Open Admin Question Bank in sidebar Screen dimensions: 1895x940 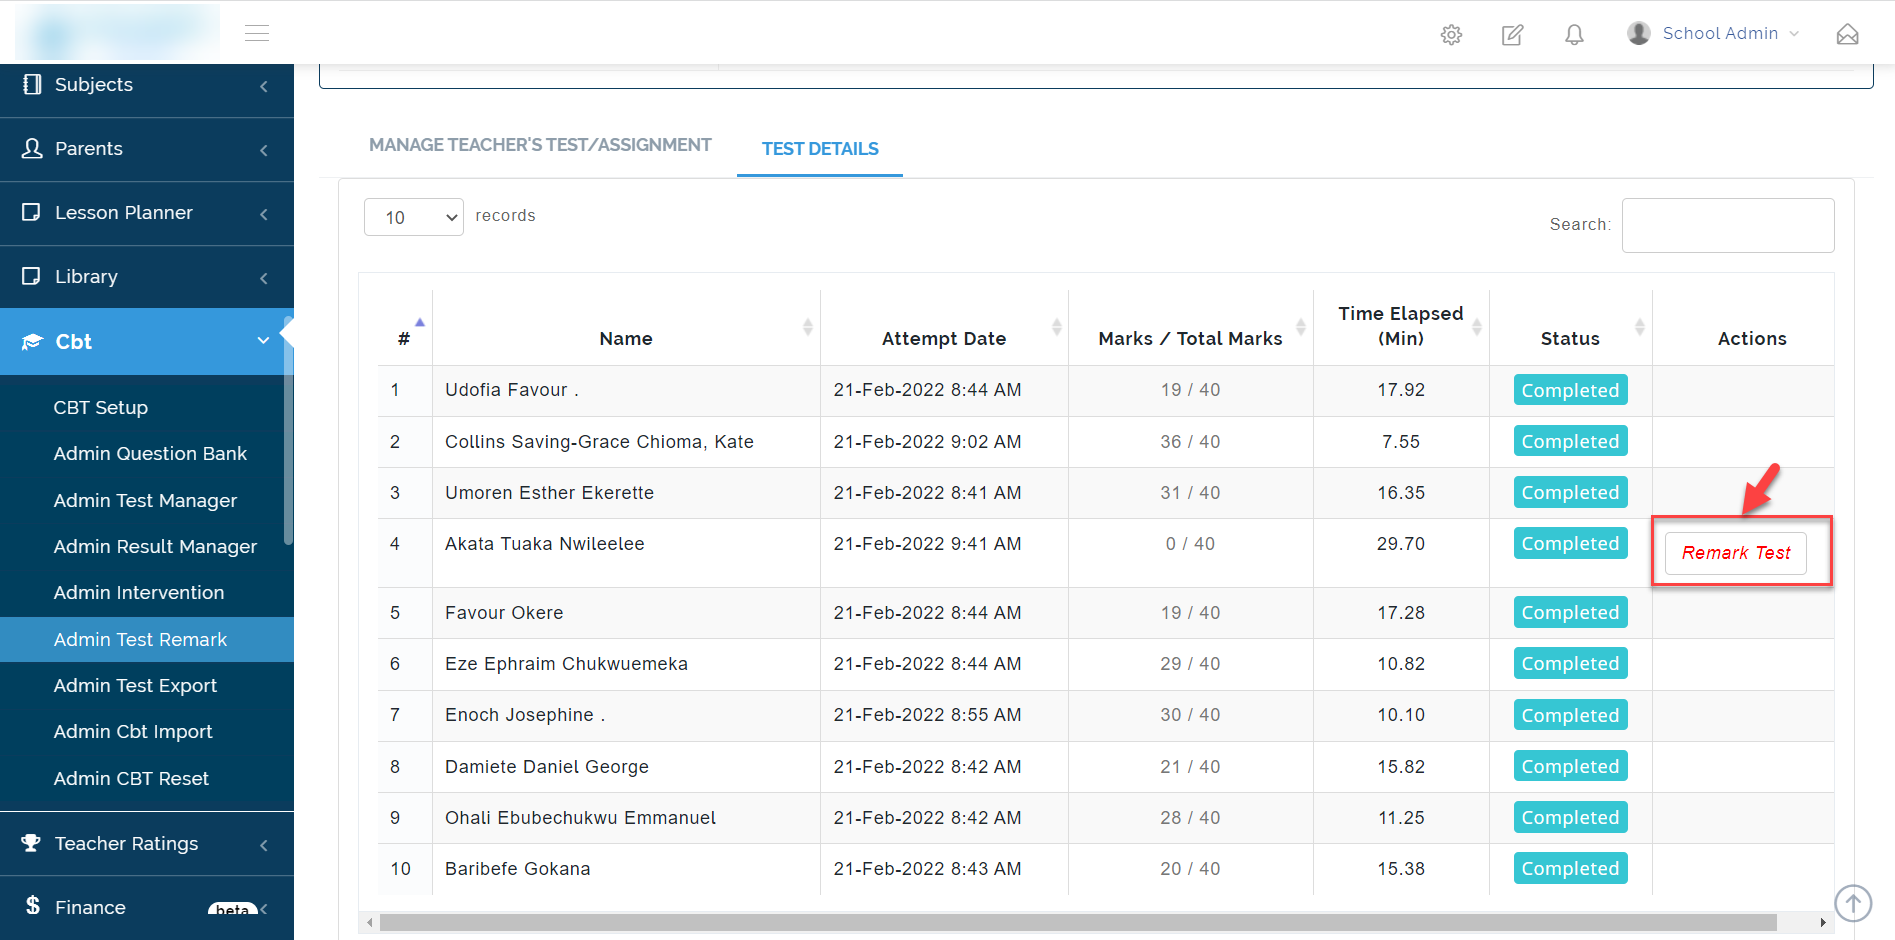coord(150,454)
